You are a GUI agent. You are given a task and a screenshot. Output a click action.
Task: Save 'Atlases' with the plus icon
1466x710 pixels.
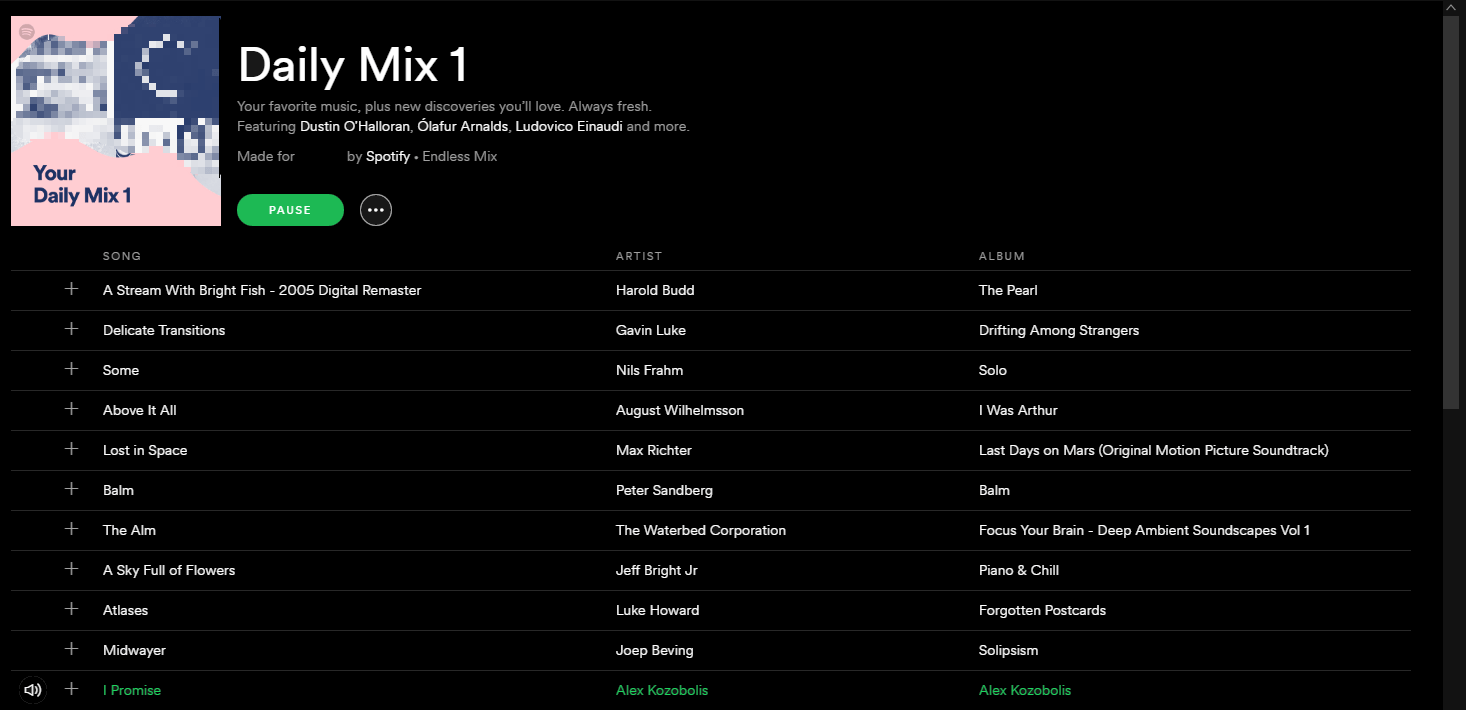tap(71, 609)
